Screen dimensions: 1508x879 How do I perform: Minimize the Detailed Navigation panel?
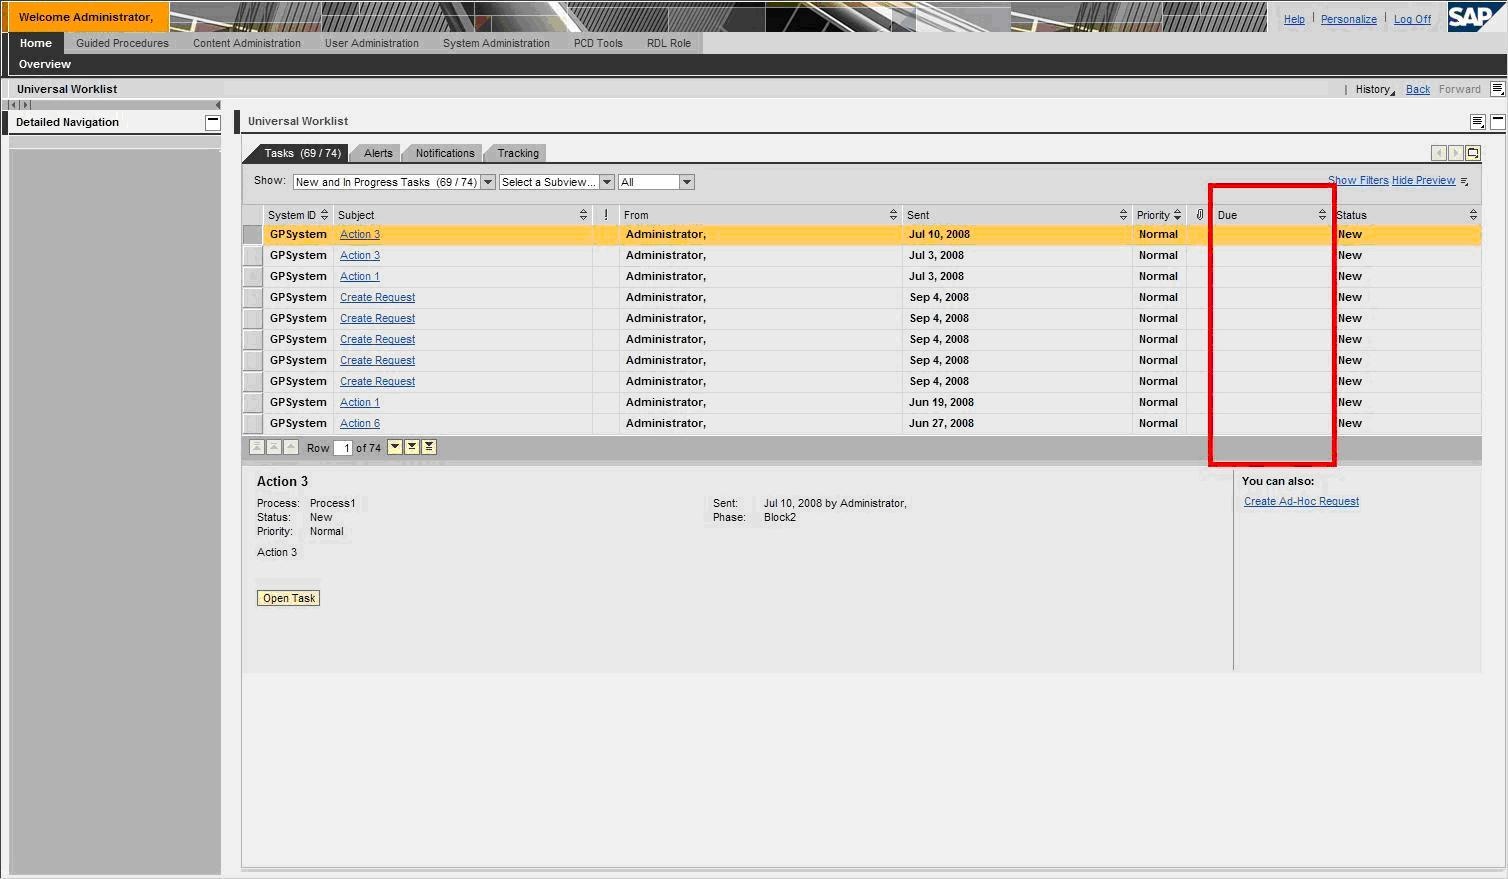(x=213, y=122)
